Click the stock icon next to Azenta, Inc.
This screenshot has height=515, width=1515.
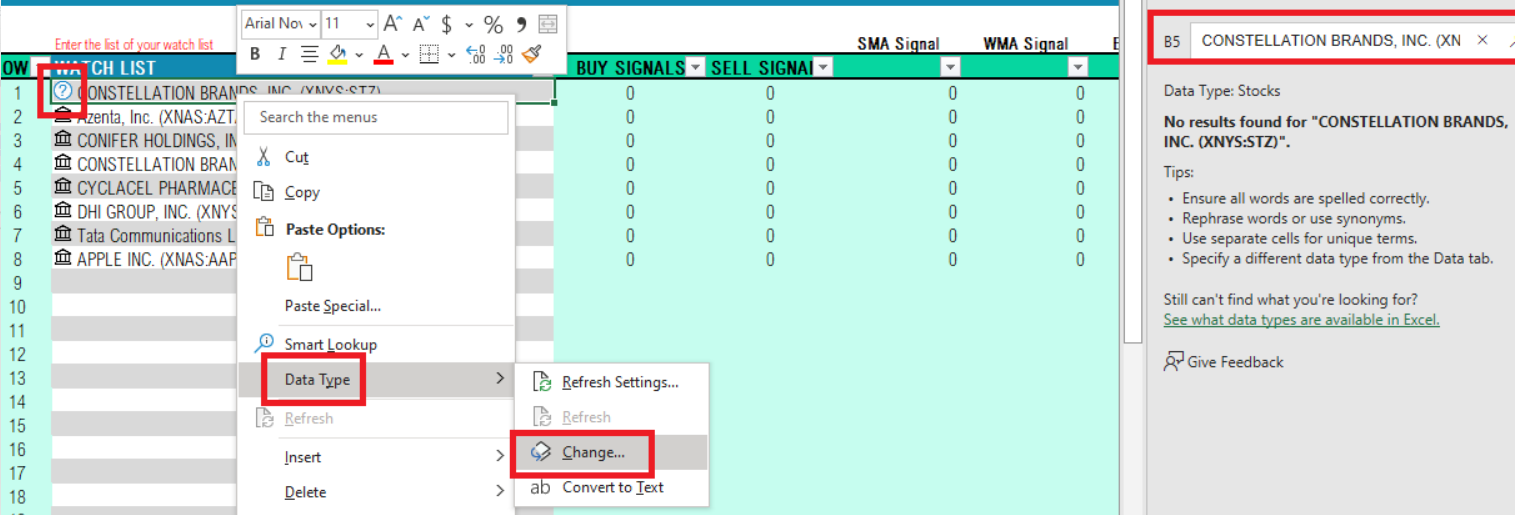tap(63, 115)
